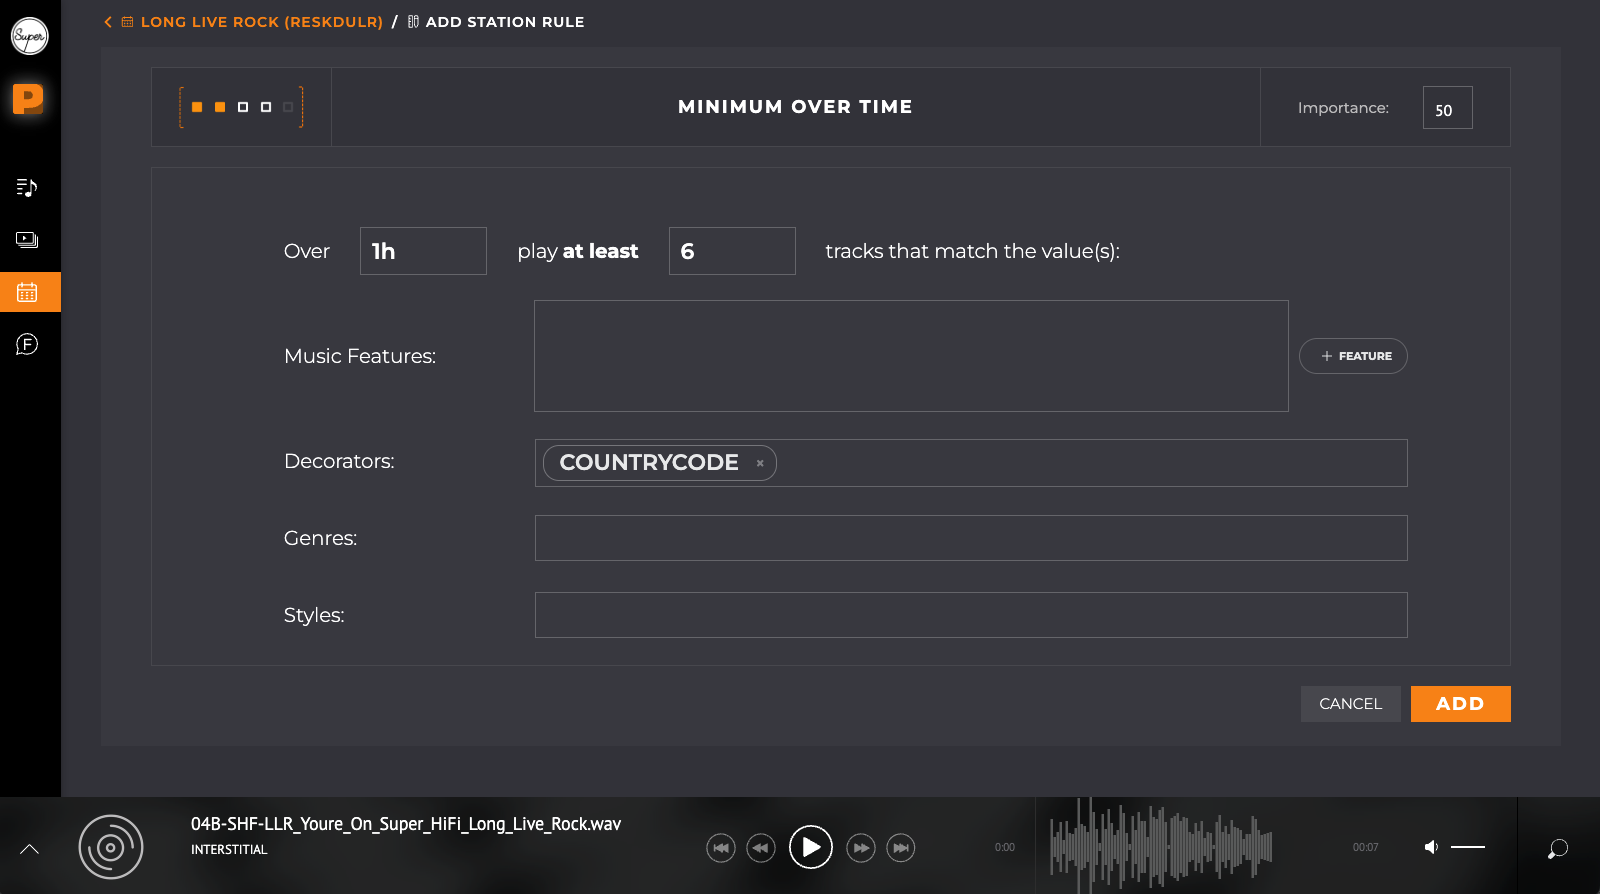Rewind the current track
Image resolution: width=1600 pixels, height=894 pixels.
tap(761, 848)
